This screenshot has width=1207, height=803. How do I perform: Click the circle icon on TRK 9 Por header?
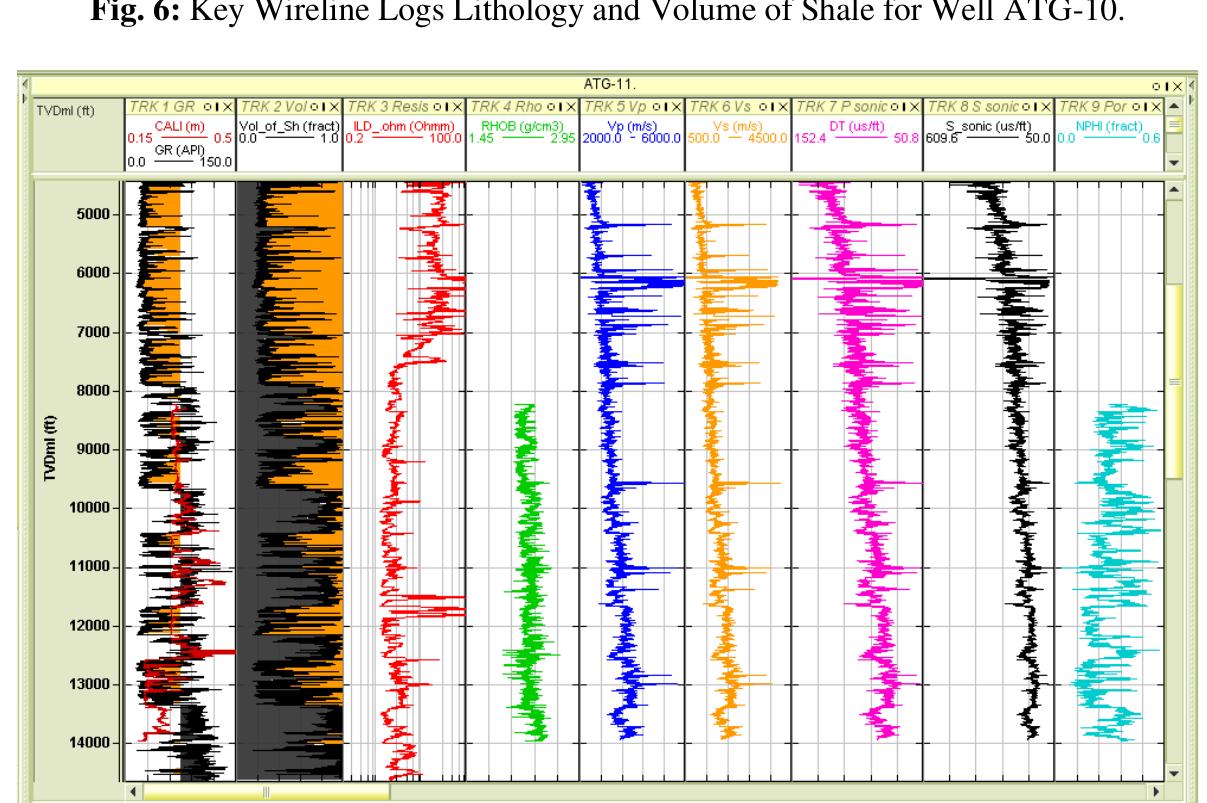[1136, 106]
